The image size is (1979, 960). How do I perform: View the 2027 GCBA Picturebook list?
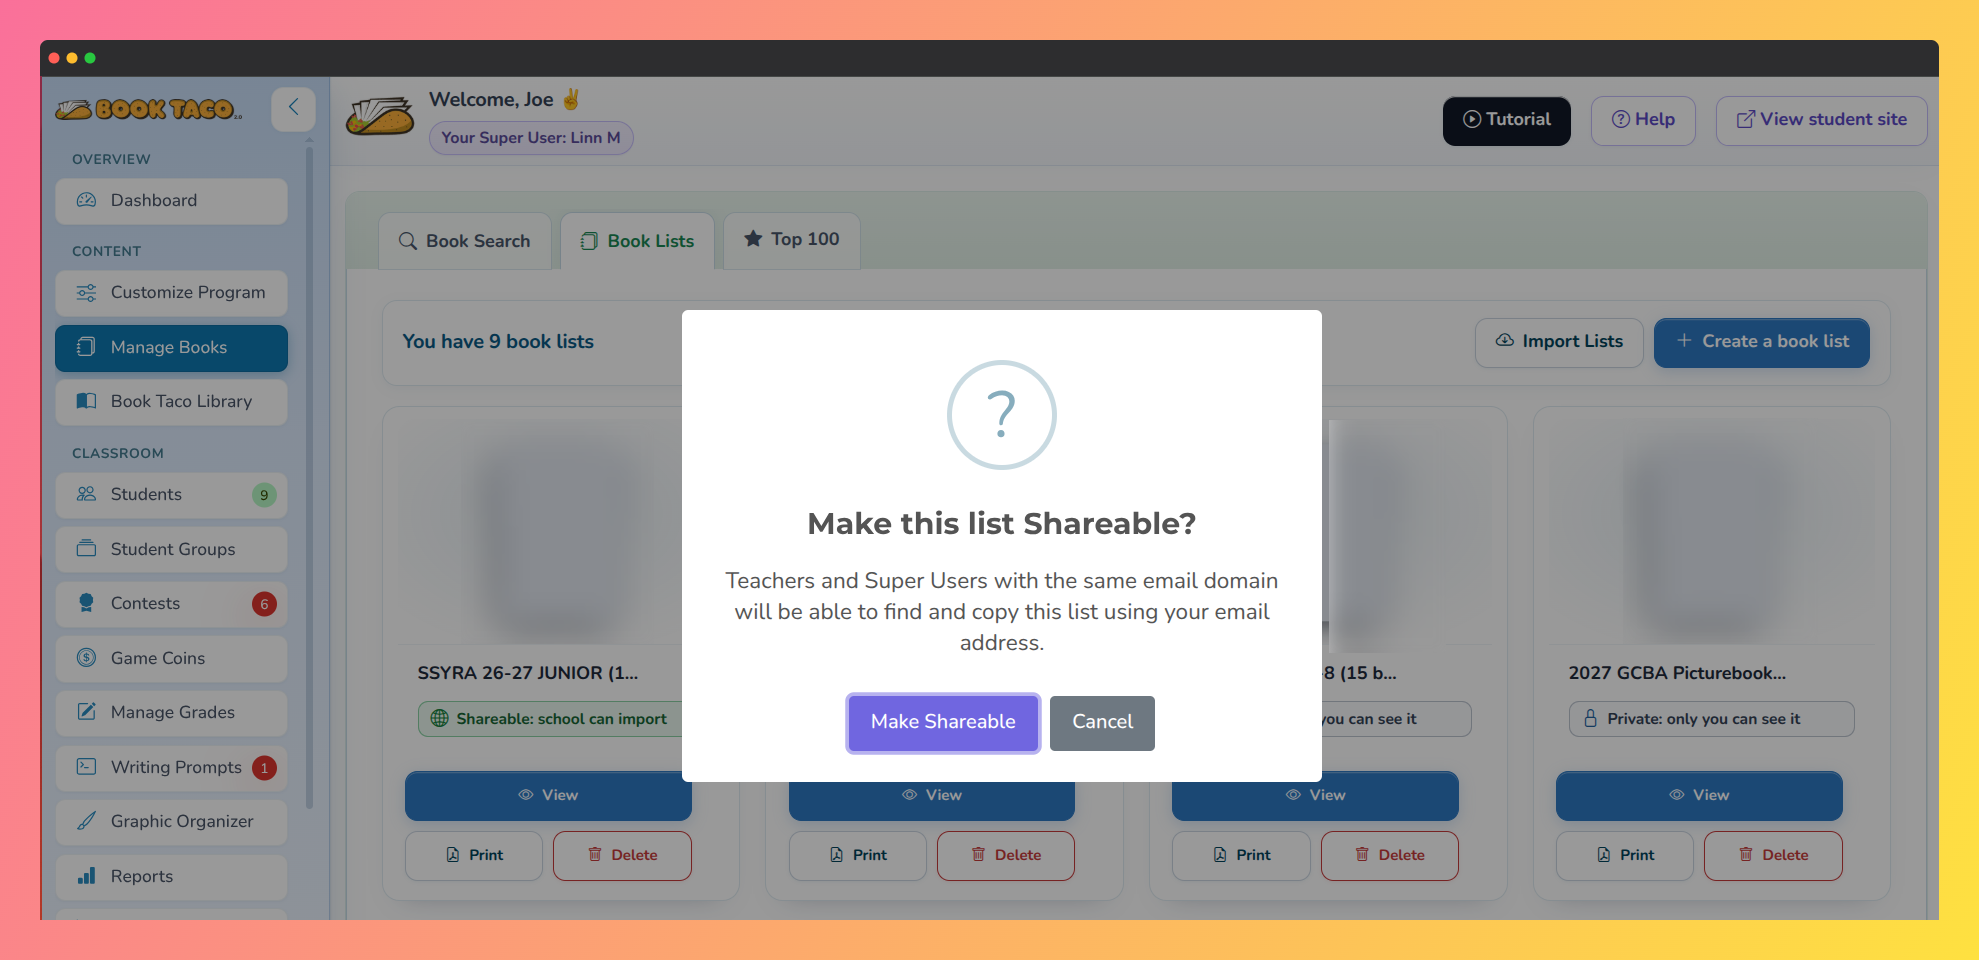point(1699,796)
